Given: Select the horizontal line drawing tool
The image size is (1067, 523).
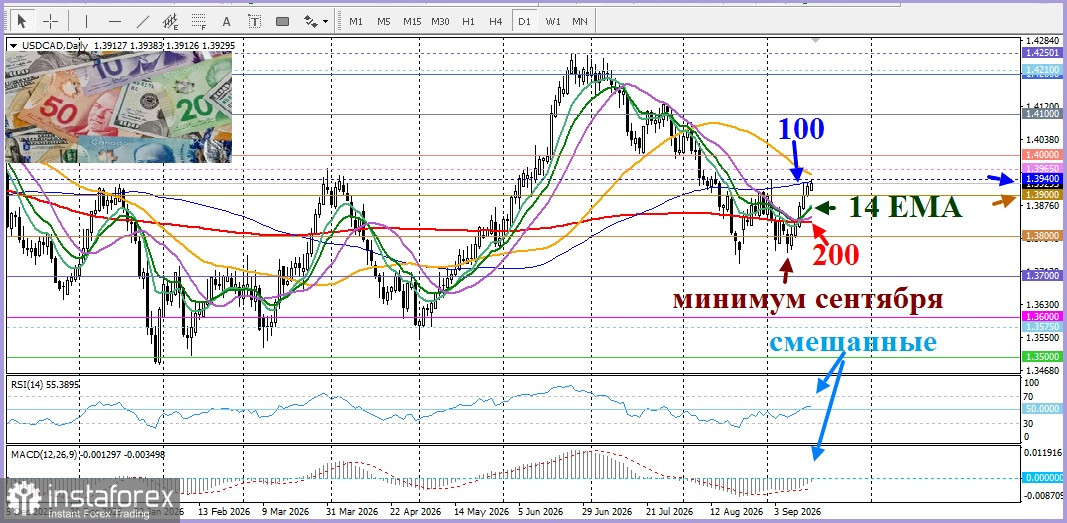Looking at the screenshot, I should click(114, 21).
